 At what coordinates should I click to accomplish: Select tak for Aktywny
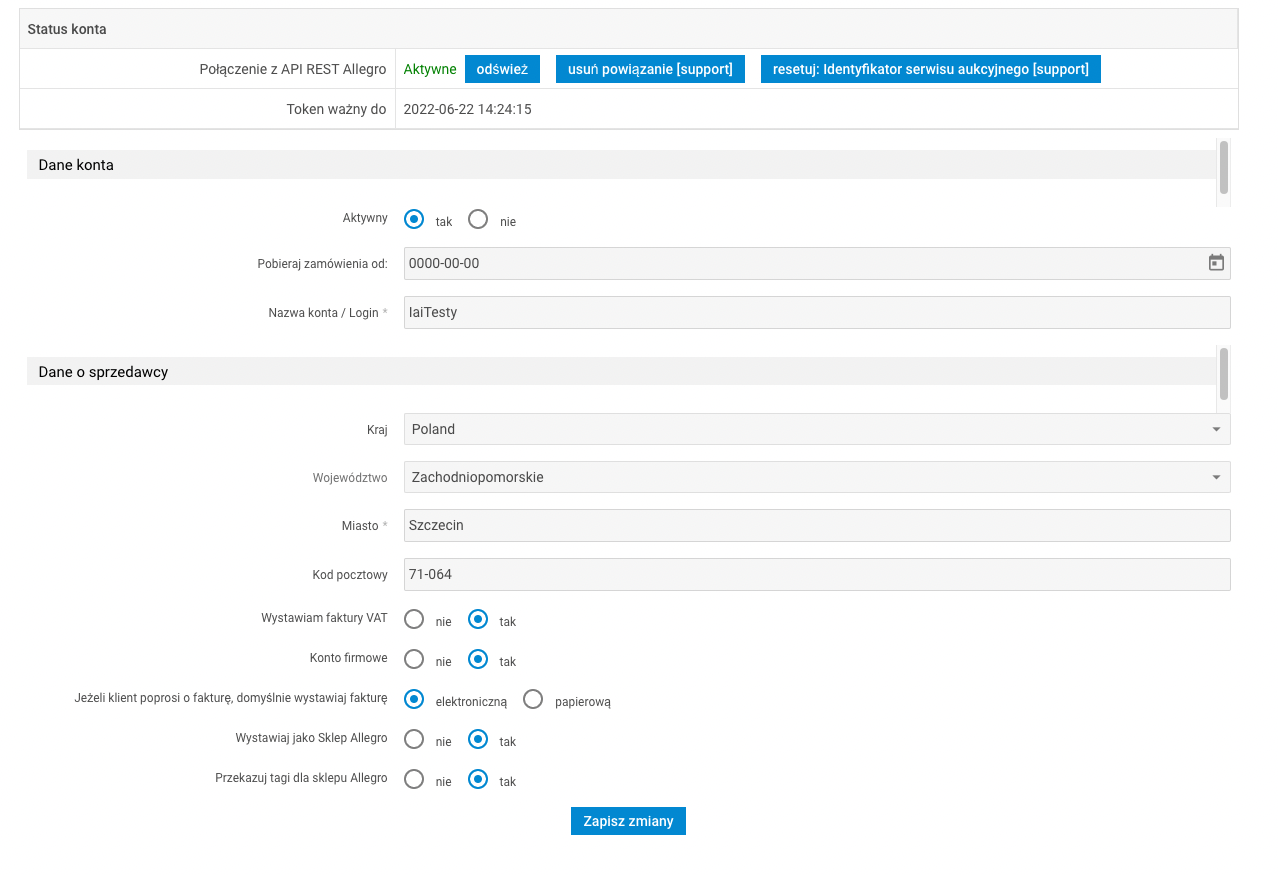[x=414, y=219]
